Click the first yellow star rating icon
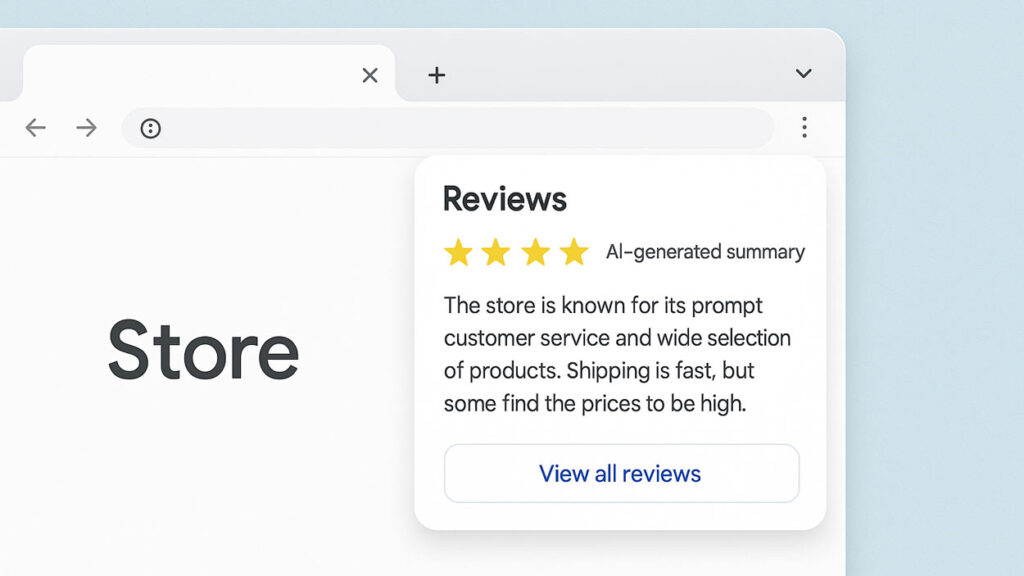Screen dimensions: 1024x576 point(461,252)
